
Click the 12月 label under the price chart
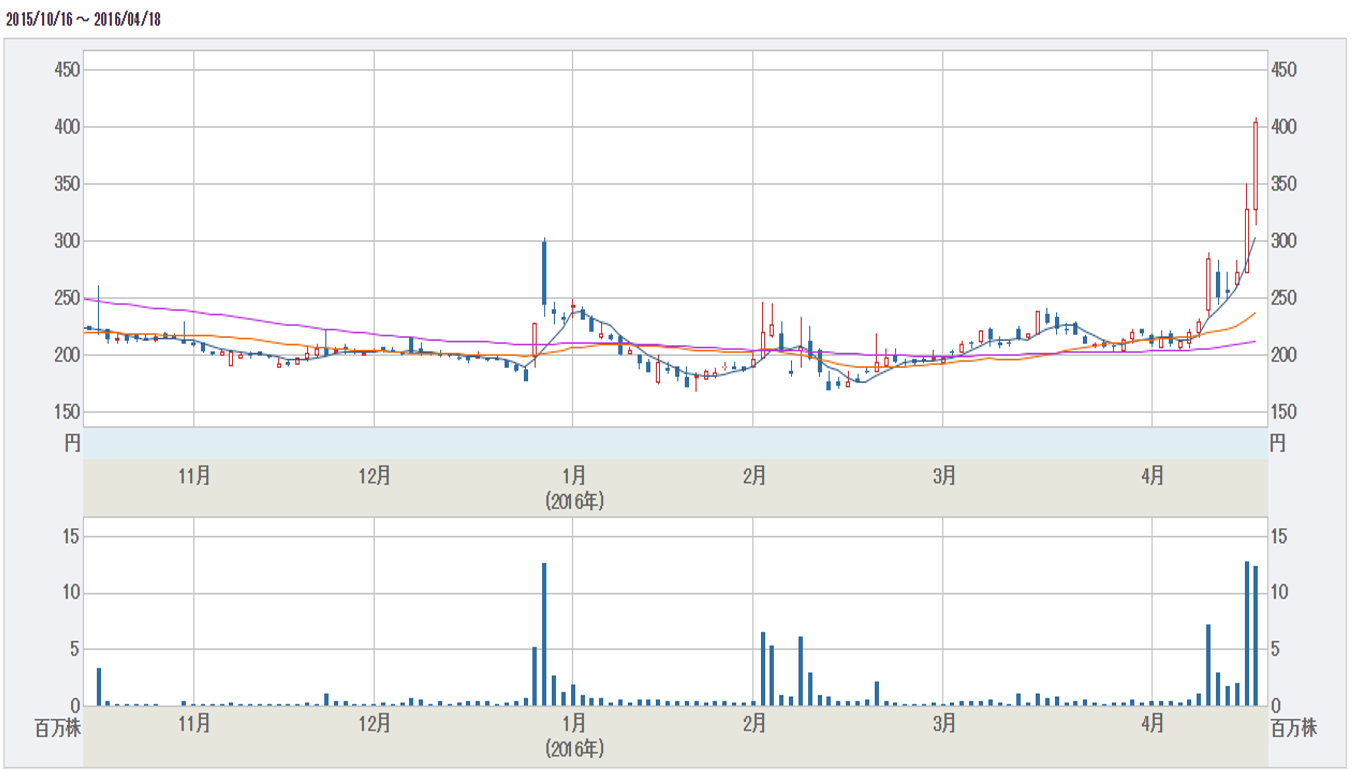tap(374, 476)
